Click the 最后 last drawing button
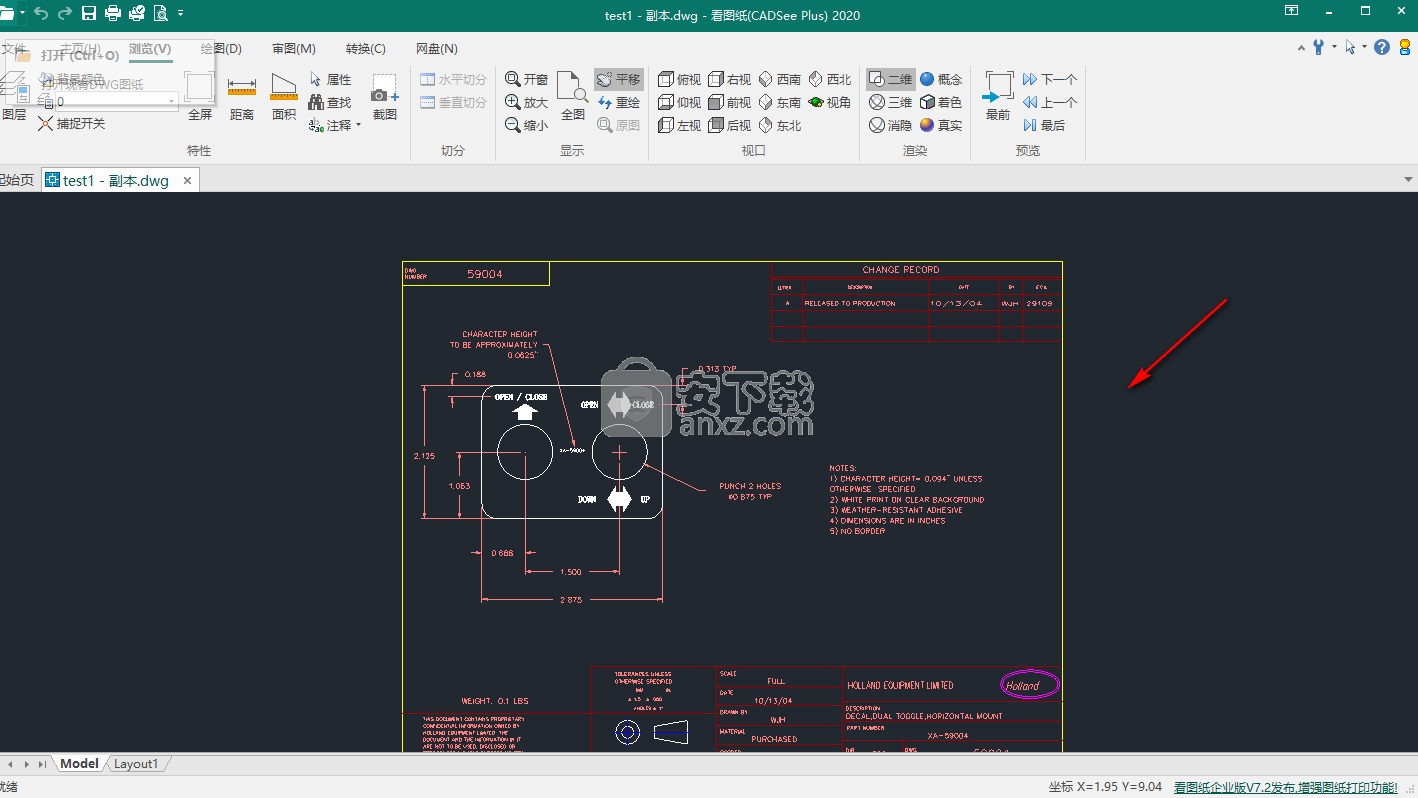This screenshot has width=1418, height=798. pos(1044,125)
